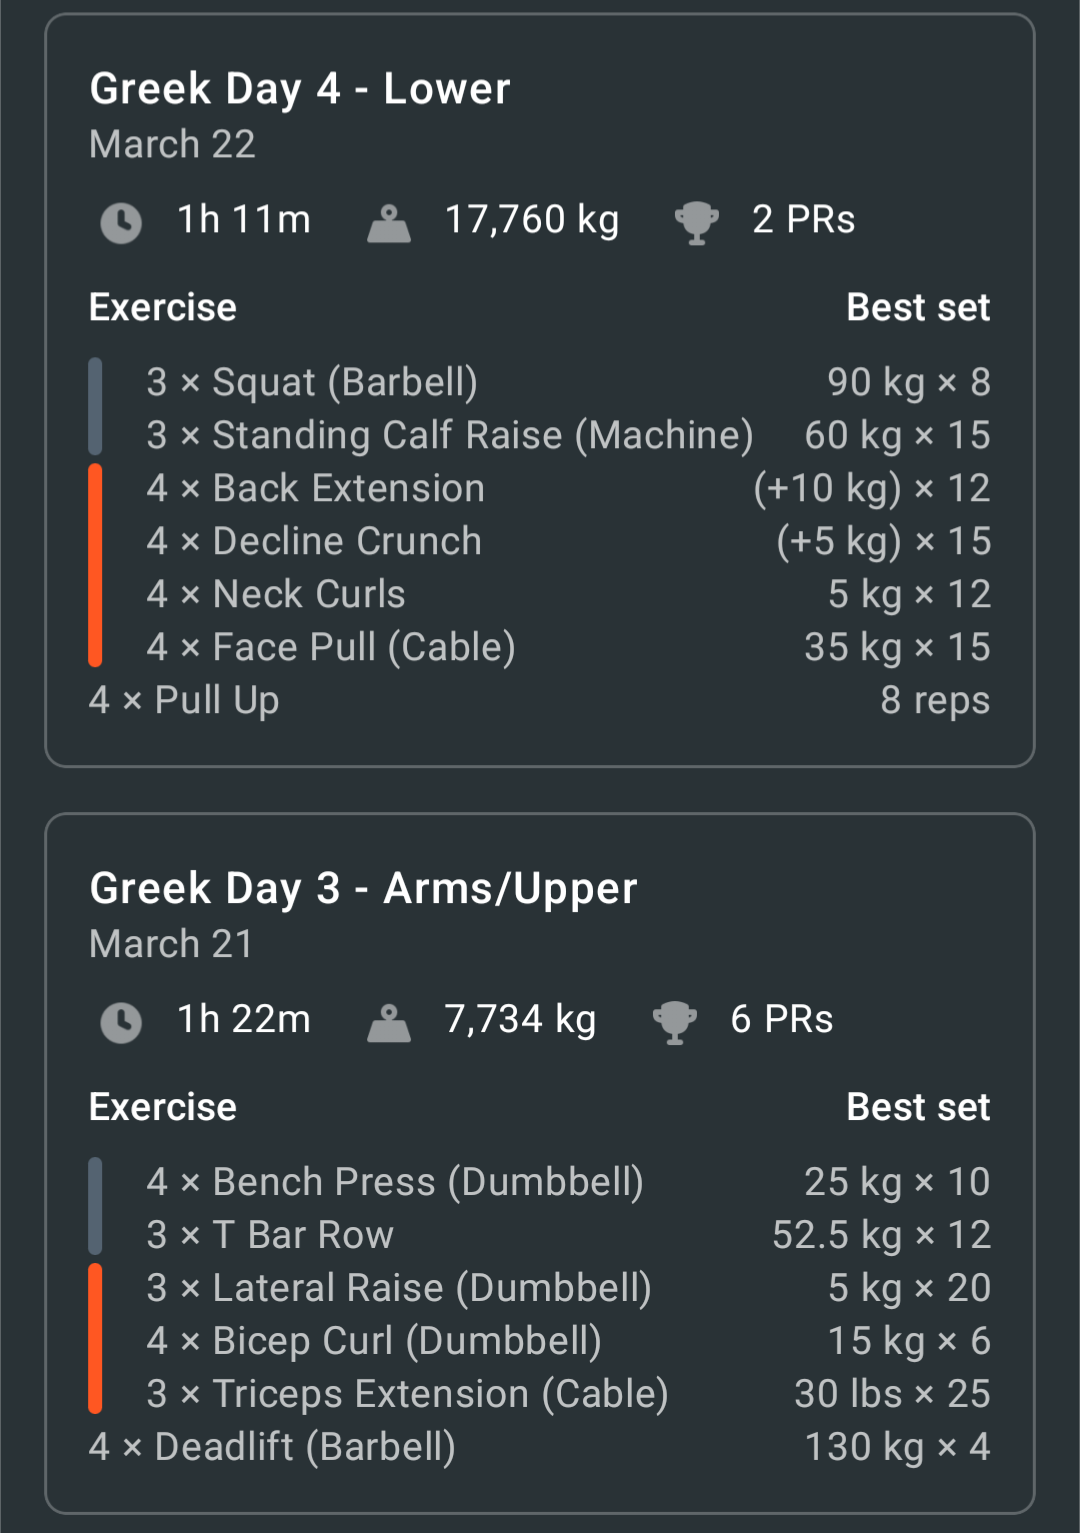This screenshot has width=1080, height=1533.
Task: Click the trophy icon beside 6 PRs
Action: [675, 1023]
